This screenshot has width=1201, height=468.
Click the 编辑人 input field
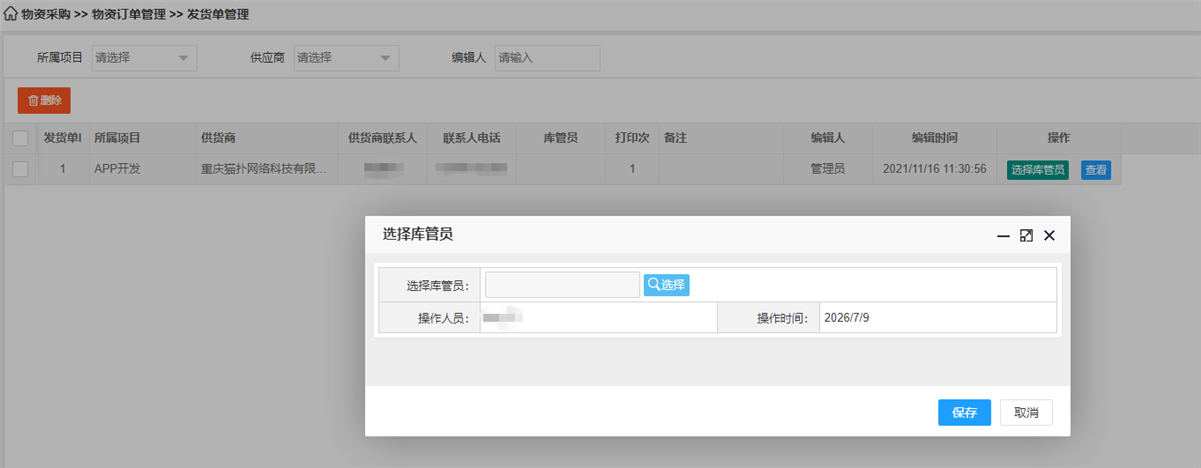click(548, 58)
